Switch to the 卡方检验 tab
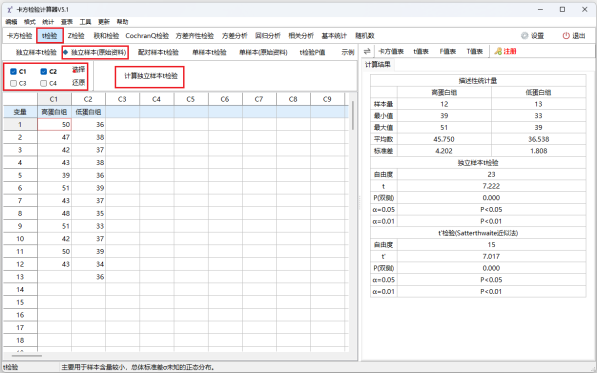The height and width of the screenshot is (373, 597). pos(20,36)
